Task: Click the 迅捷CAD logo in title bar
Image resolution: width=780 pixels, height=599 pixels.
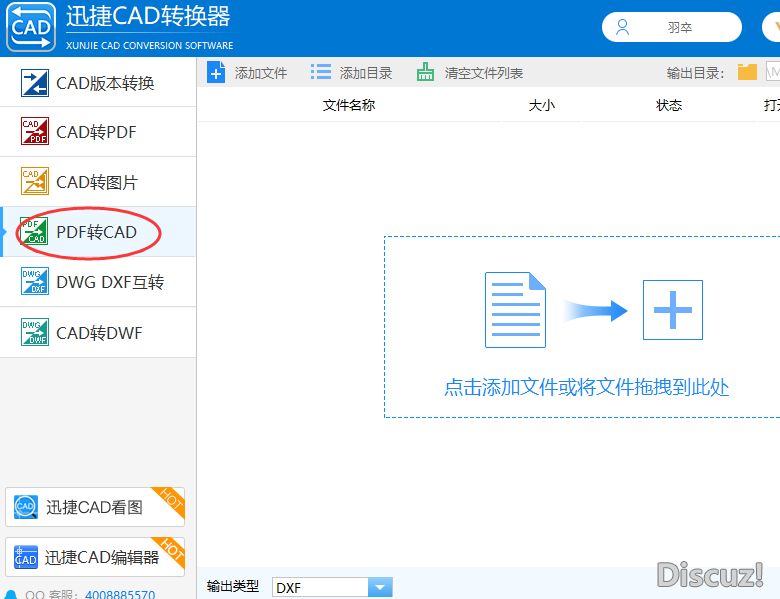Action: click(30, 27)
